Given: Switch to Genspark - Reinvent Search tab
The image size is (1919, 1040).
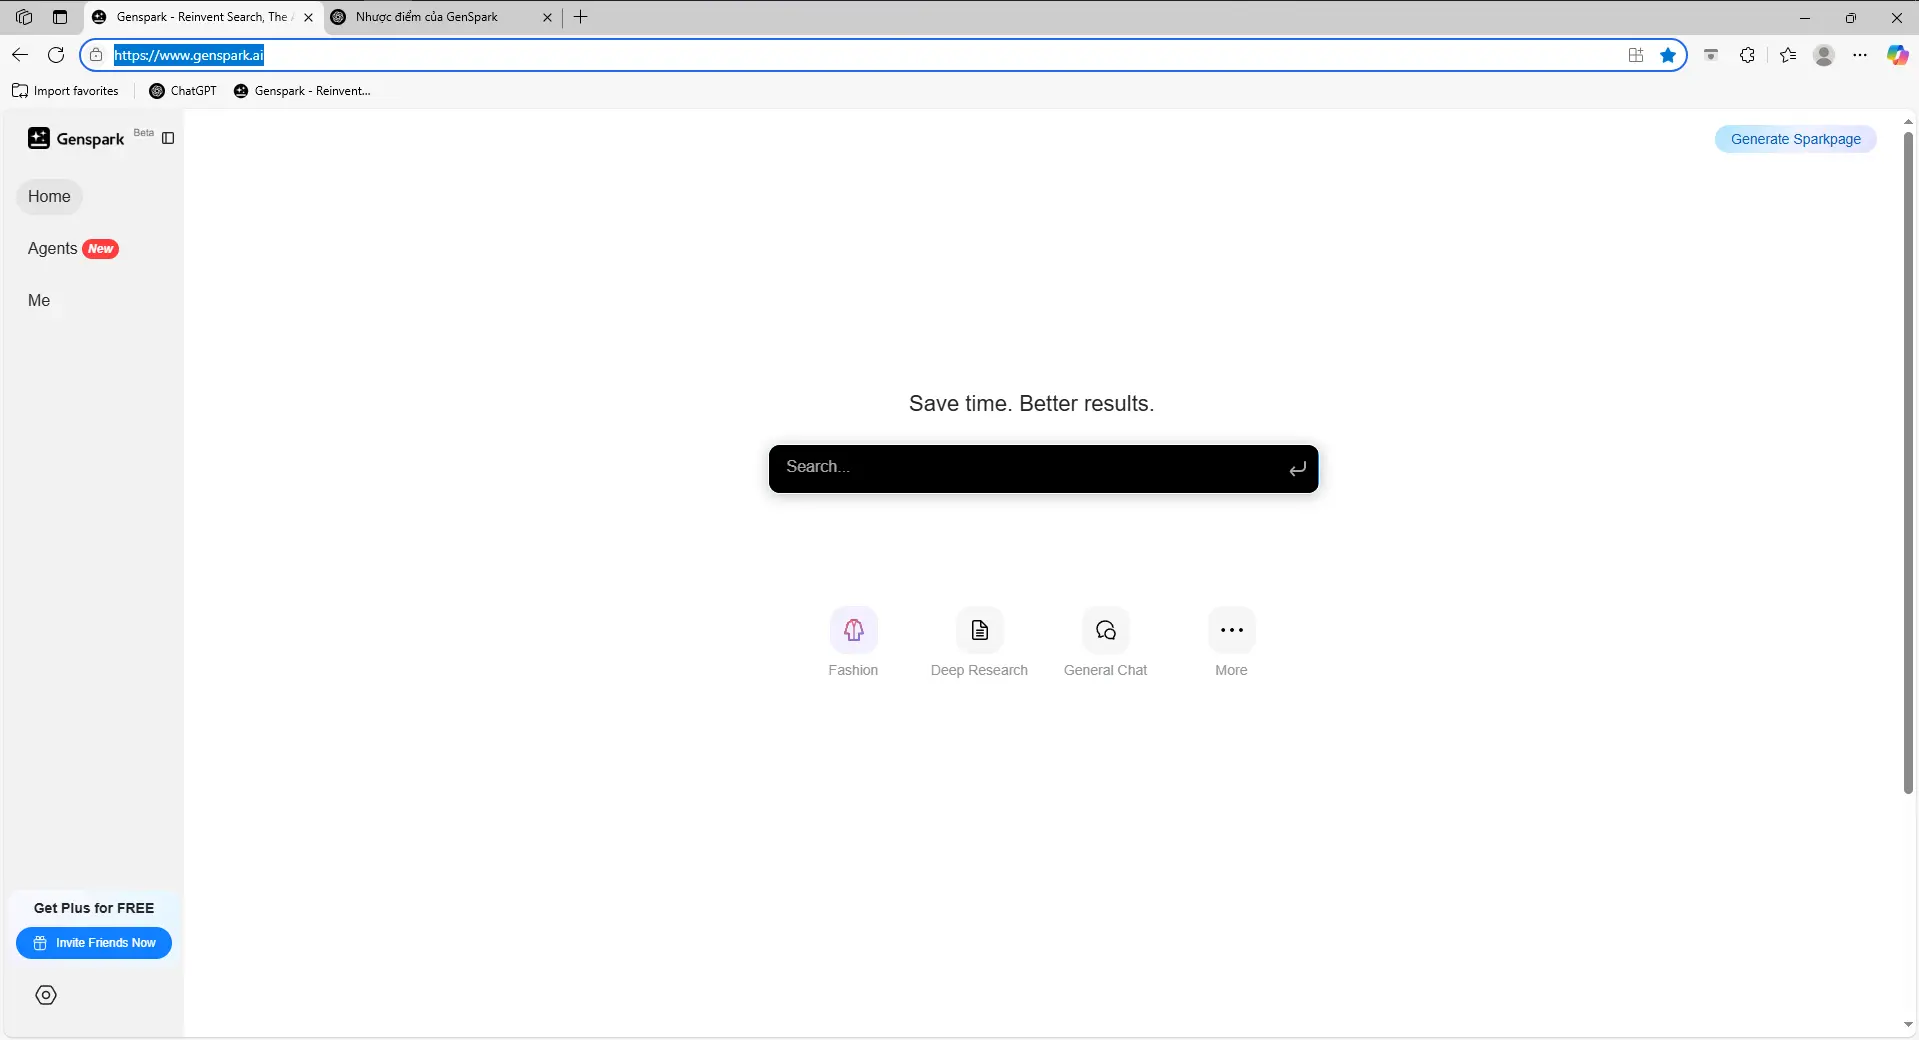Looking at the screenshot, I should pos(203,17).
